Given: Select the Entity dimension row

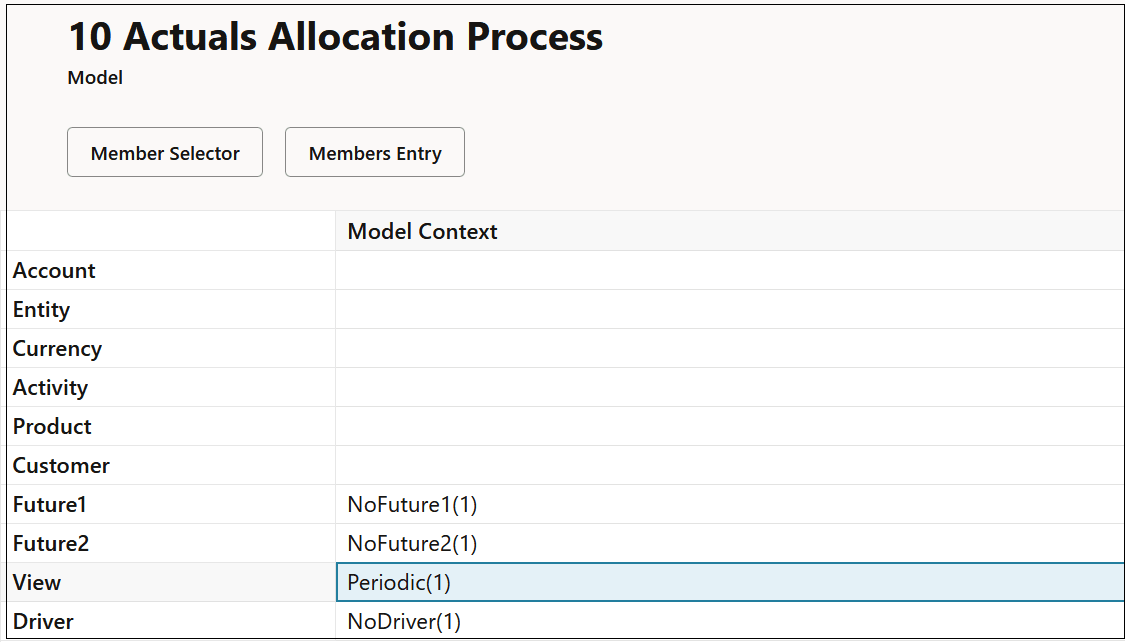Looking at the screenshot, I should [x=41, y=309].
